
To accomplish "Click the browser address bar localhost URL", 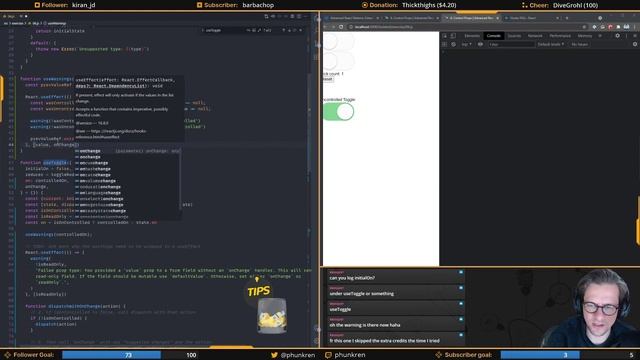I will point(384,27).
